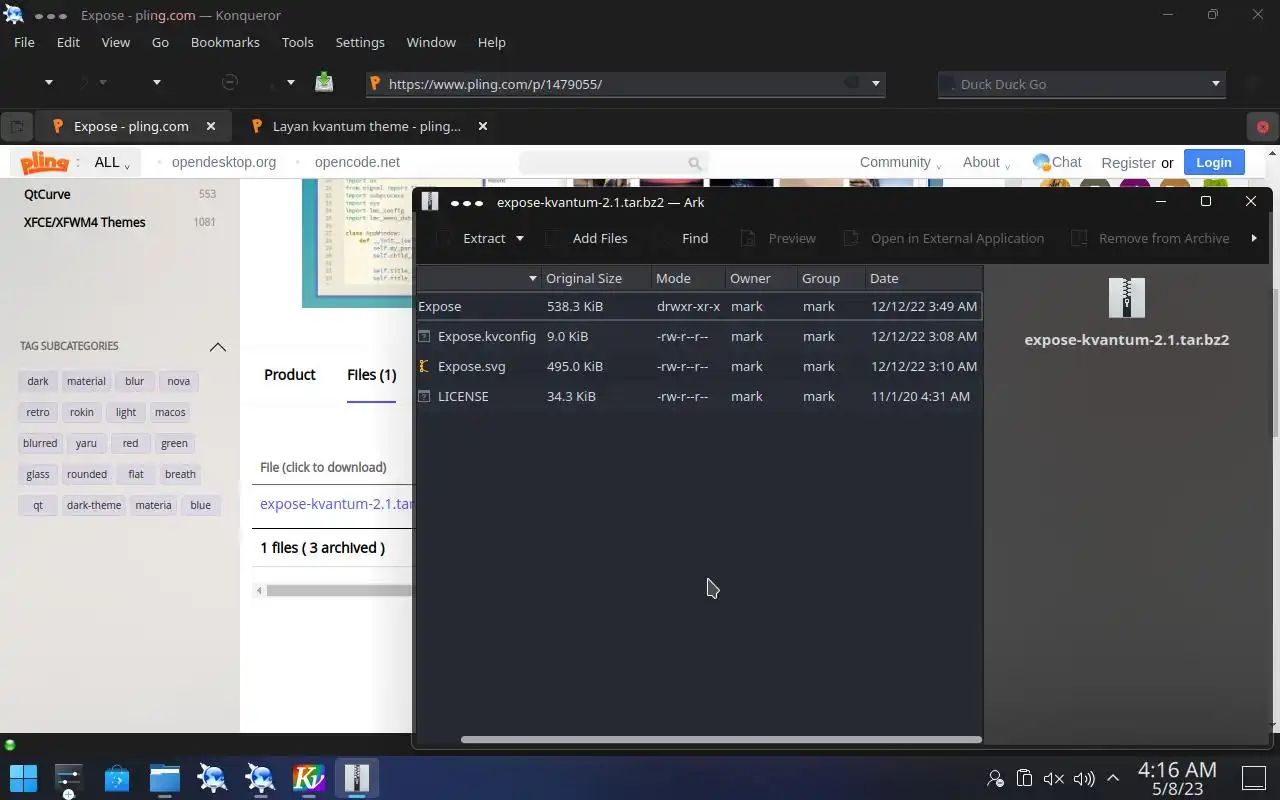The image size is (1280, 800).
Task: Click the show desktop icon at taskbar end
Action: point(1254,778)
